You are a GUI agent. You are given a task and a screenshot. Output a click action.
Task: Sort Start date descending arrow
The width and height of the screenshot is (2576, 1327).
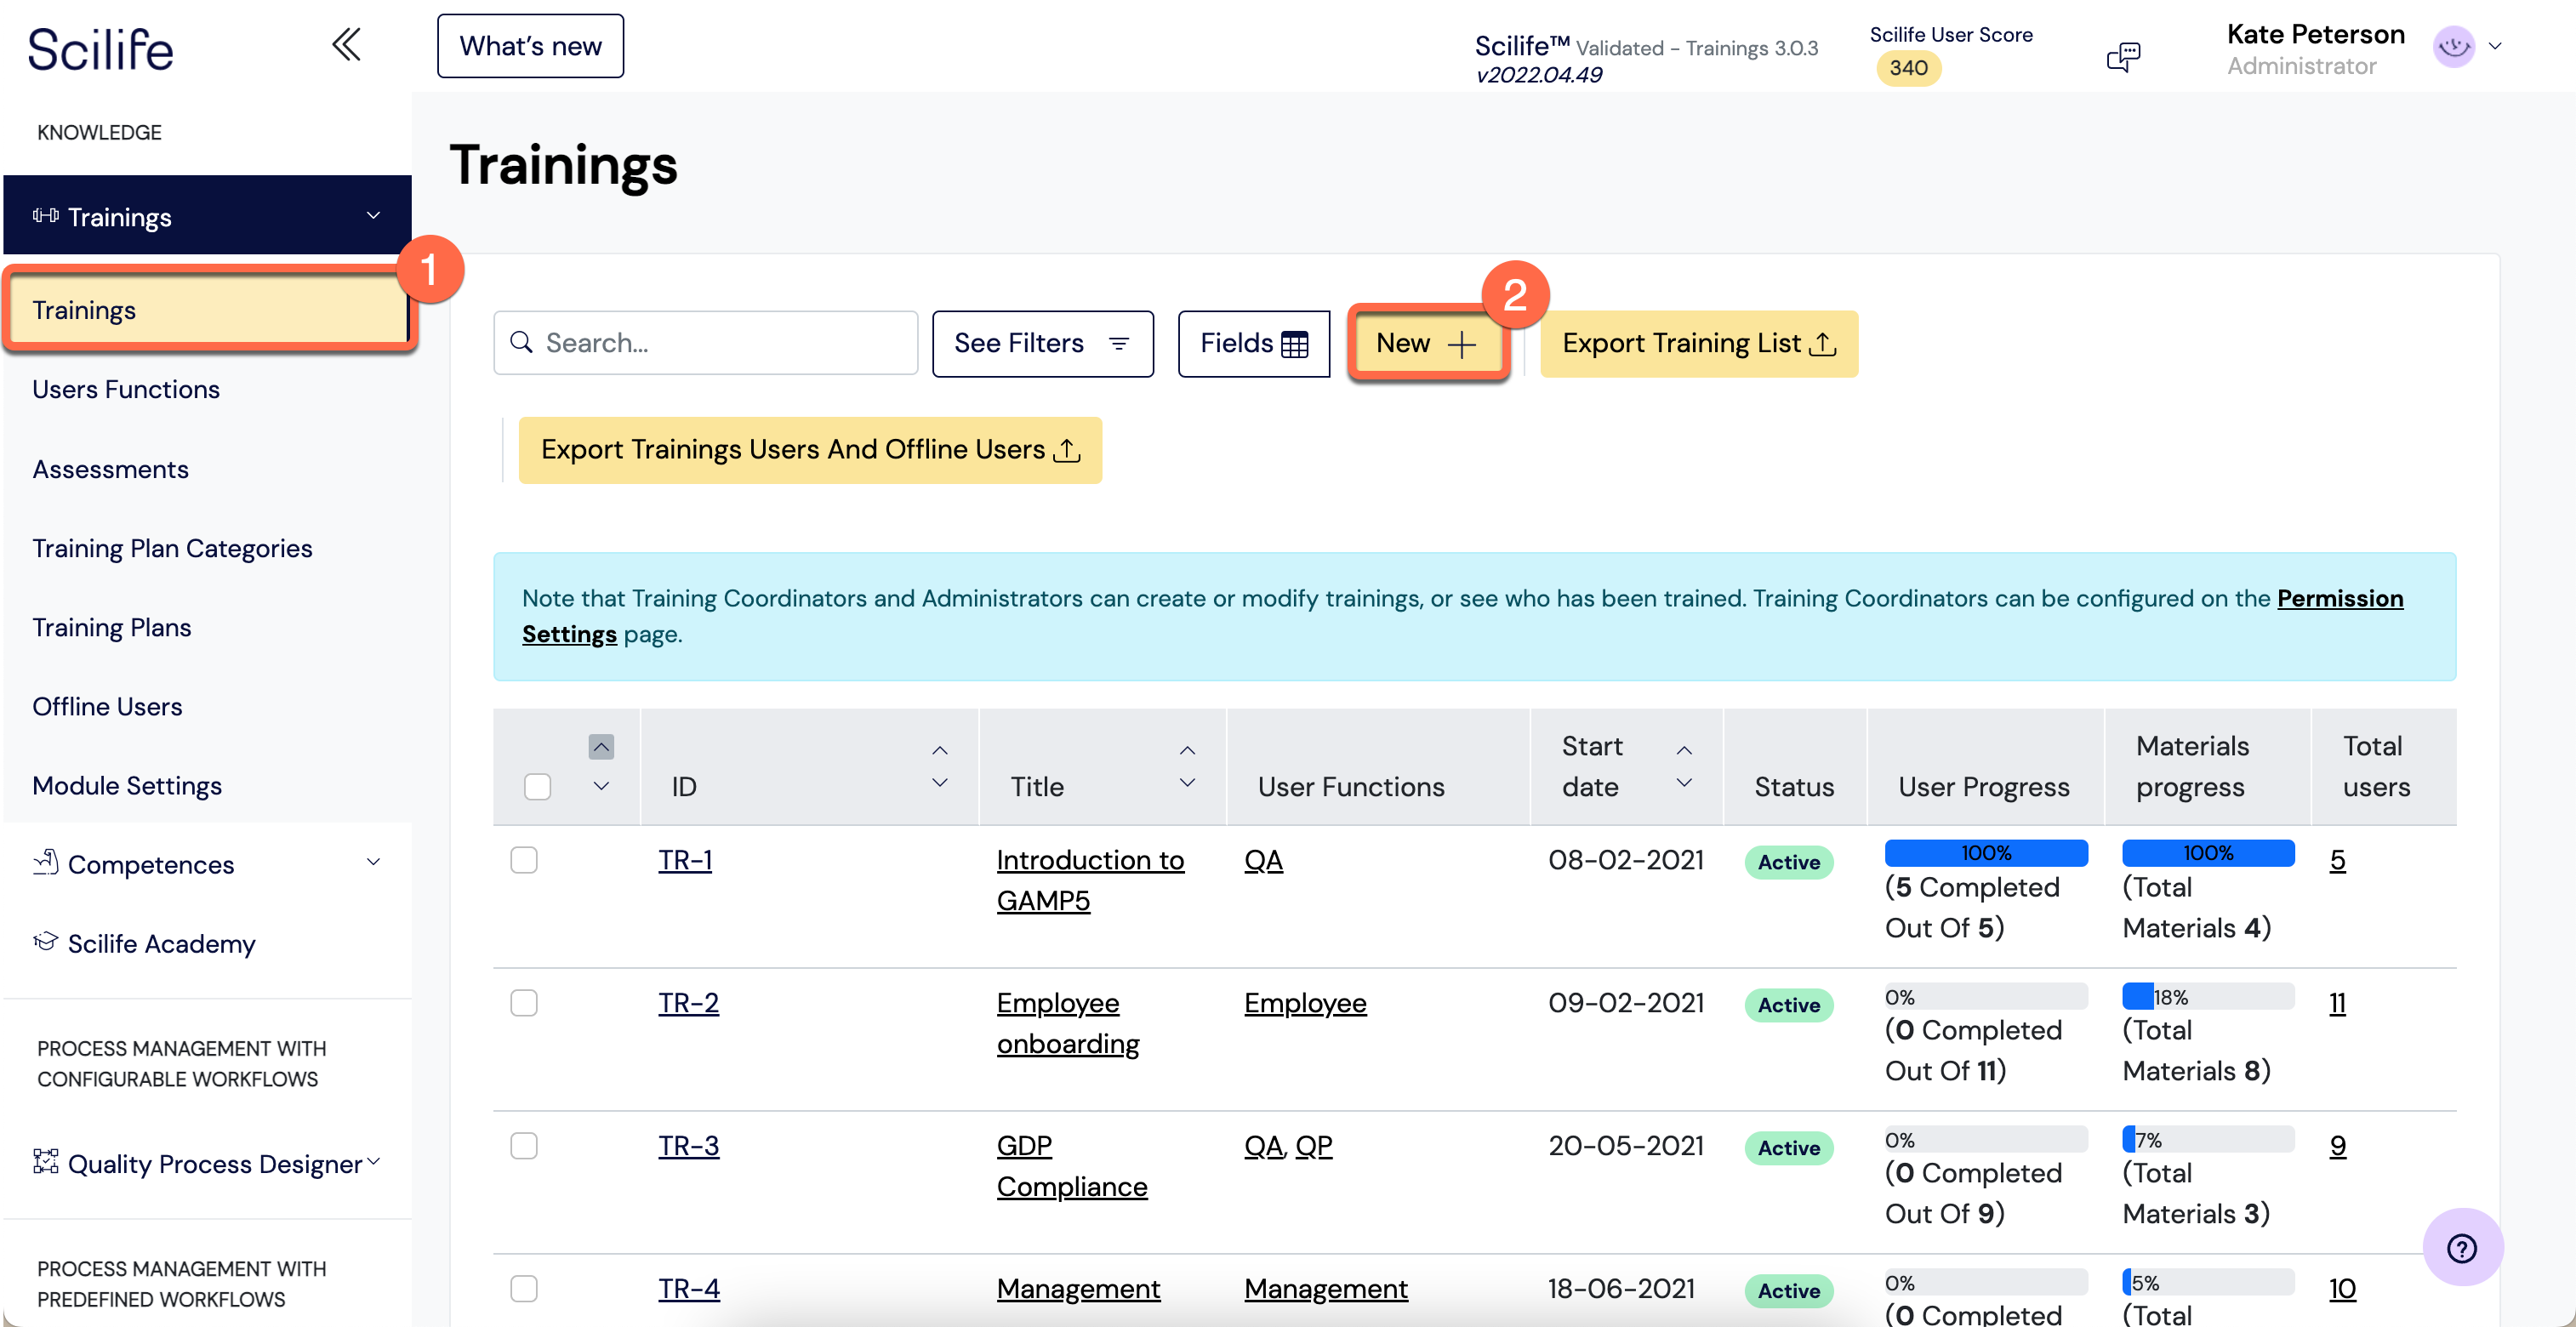[1684, 783]
